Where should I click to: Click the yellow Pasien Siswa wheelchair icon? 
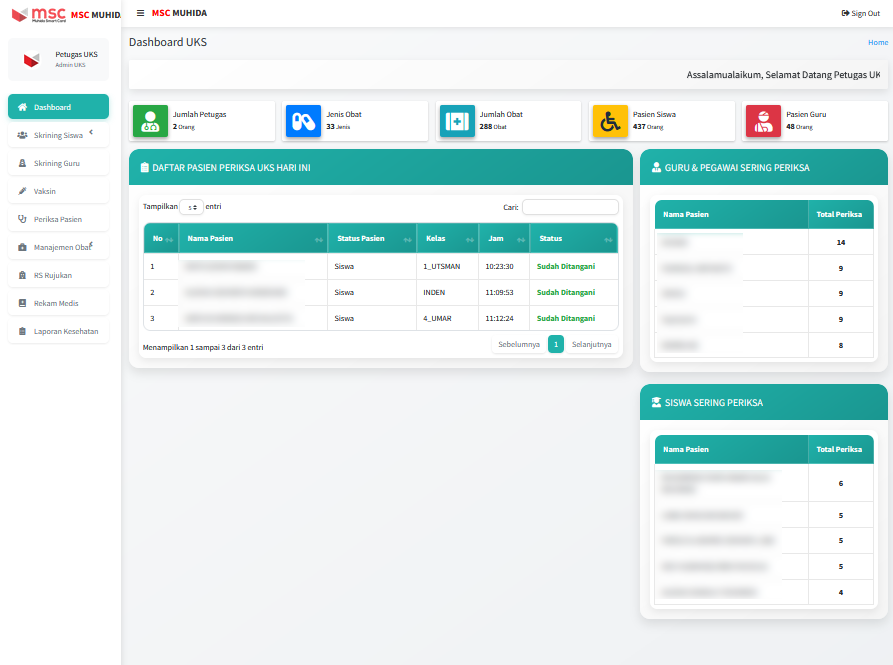pyautogui.click(x=610, y=121)
